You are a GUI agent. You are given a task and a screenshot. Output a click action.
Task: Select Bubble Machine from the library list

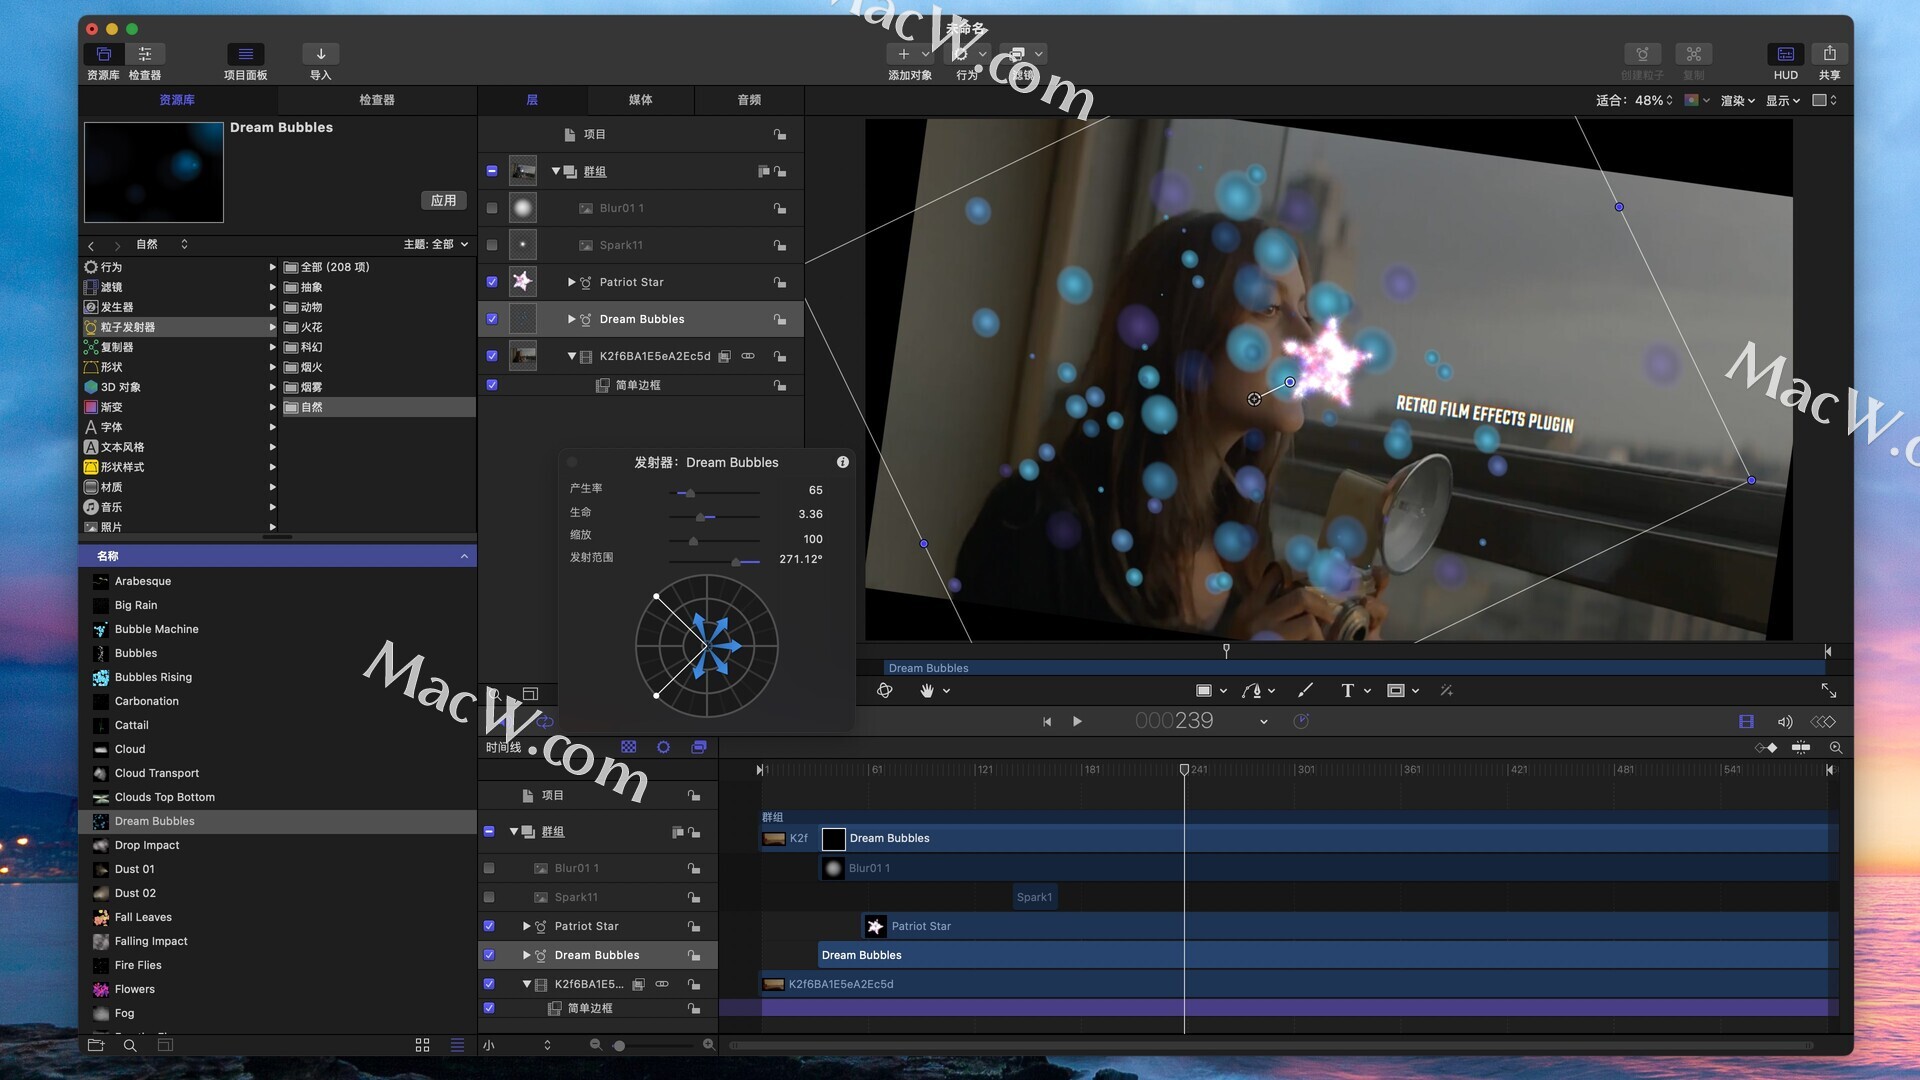point(156,629)
